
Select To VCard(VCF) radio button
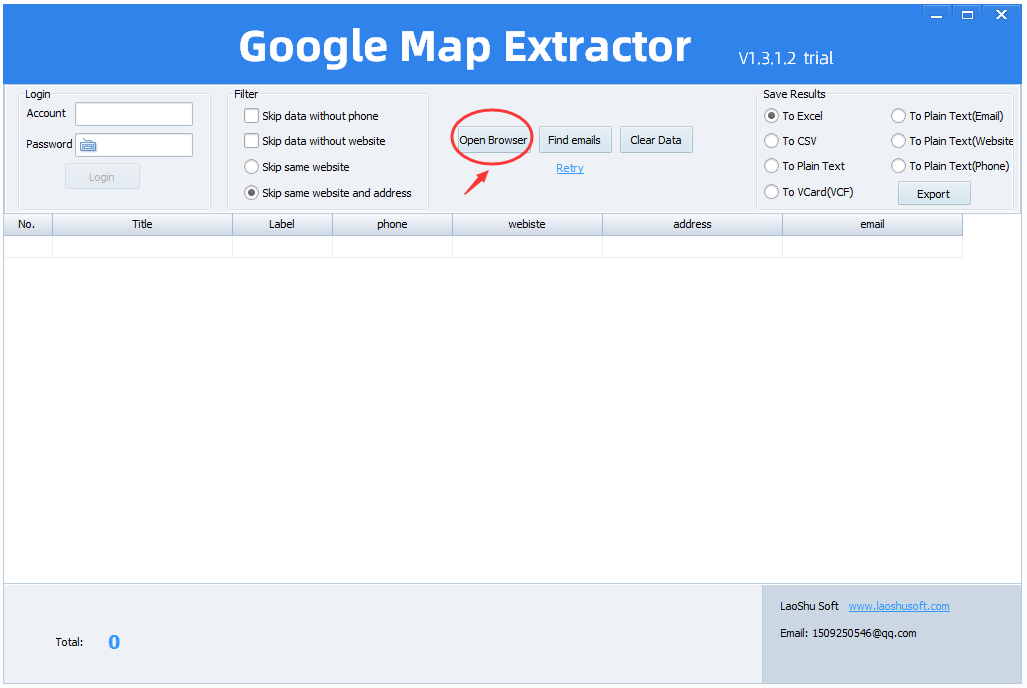772,192
